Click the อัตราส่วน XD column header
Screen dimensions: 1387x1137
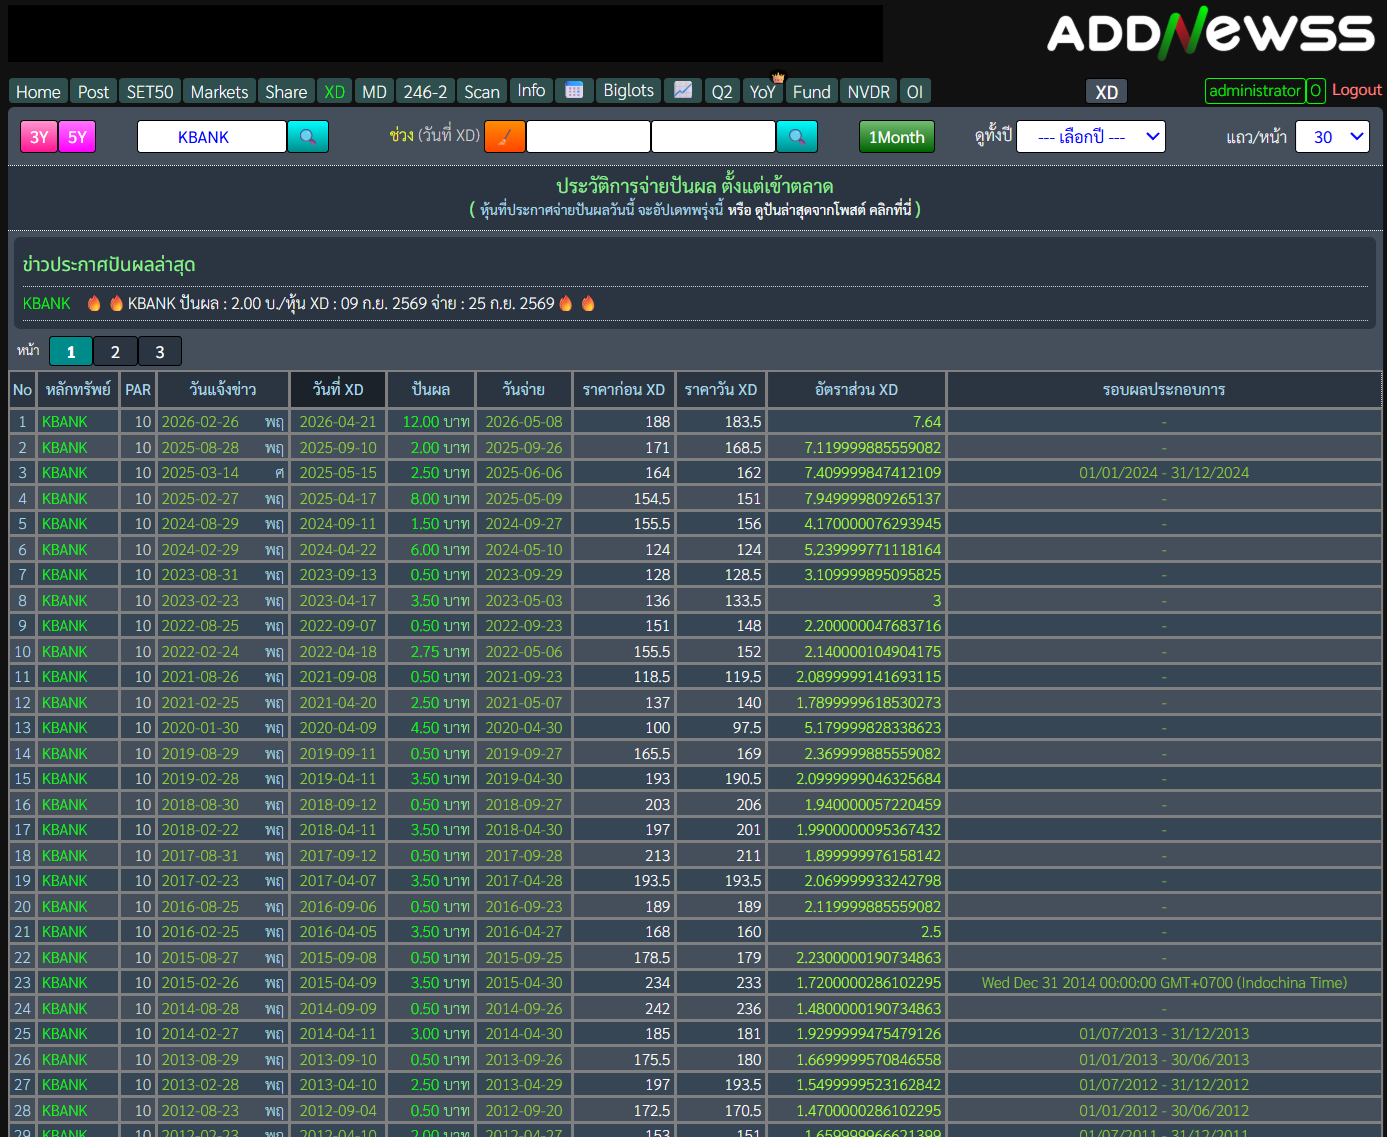pyautogui.click(x=856, y=390)
